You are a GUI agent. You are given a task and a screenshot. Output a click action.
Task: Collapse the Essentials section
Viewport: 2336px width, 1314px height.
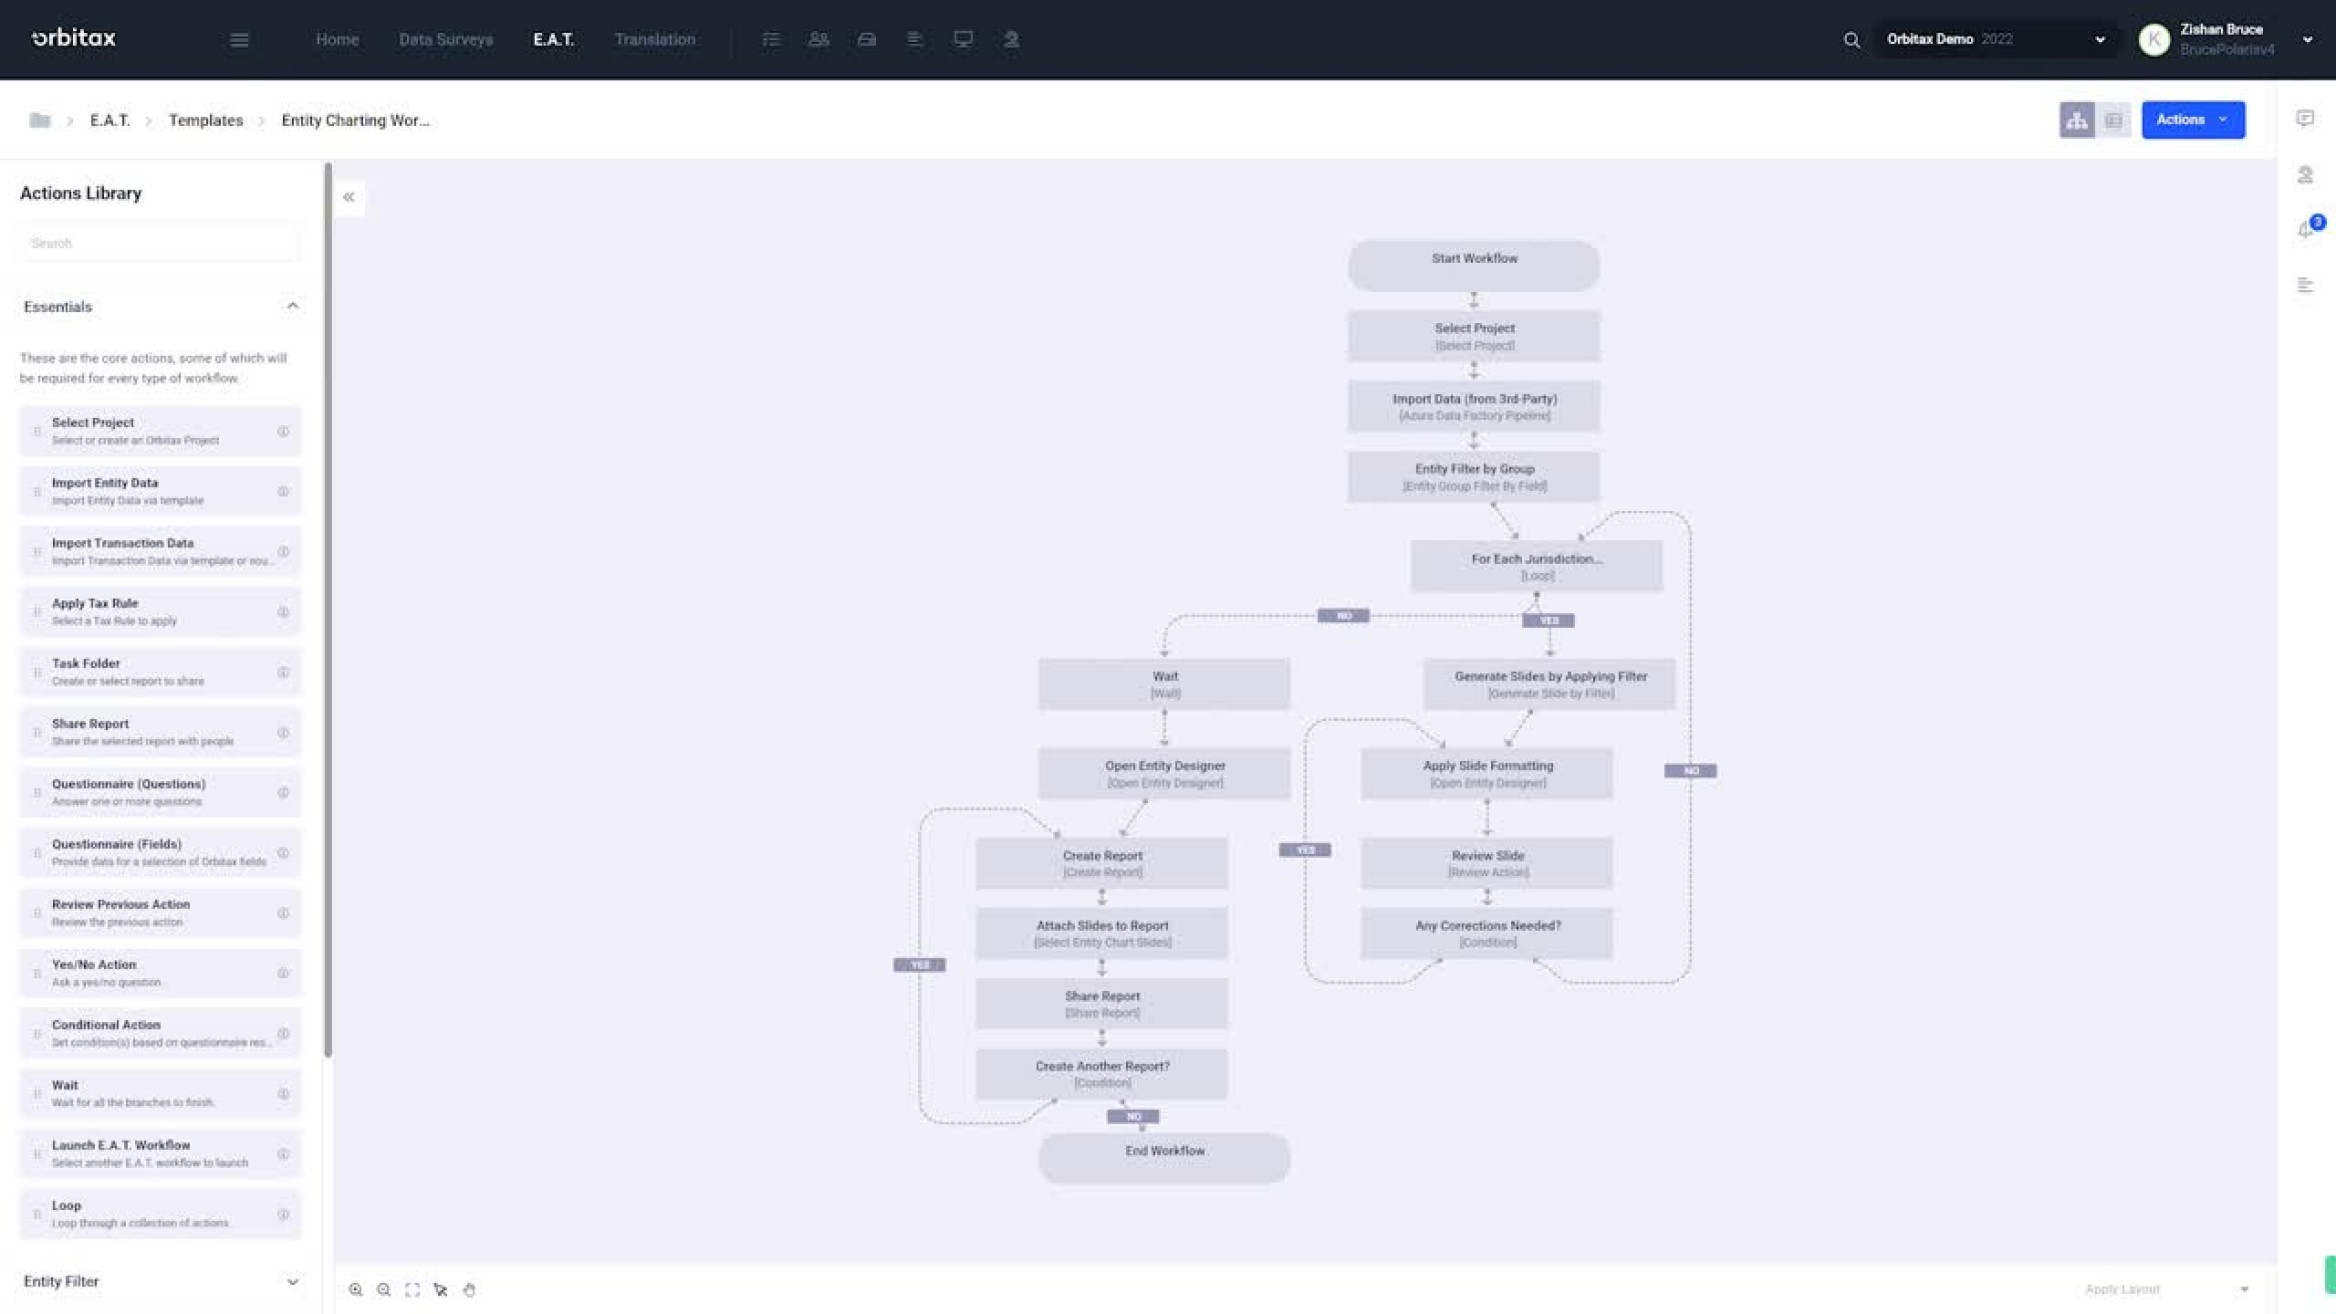(293, 306)
